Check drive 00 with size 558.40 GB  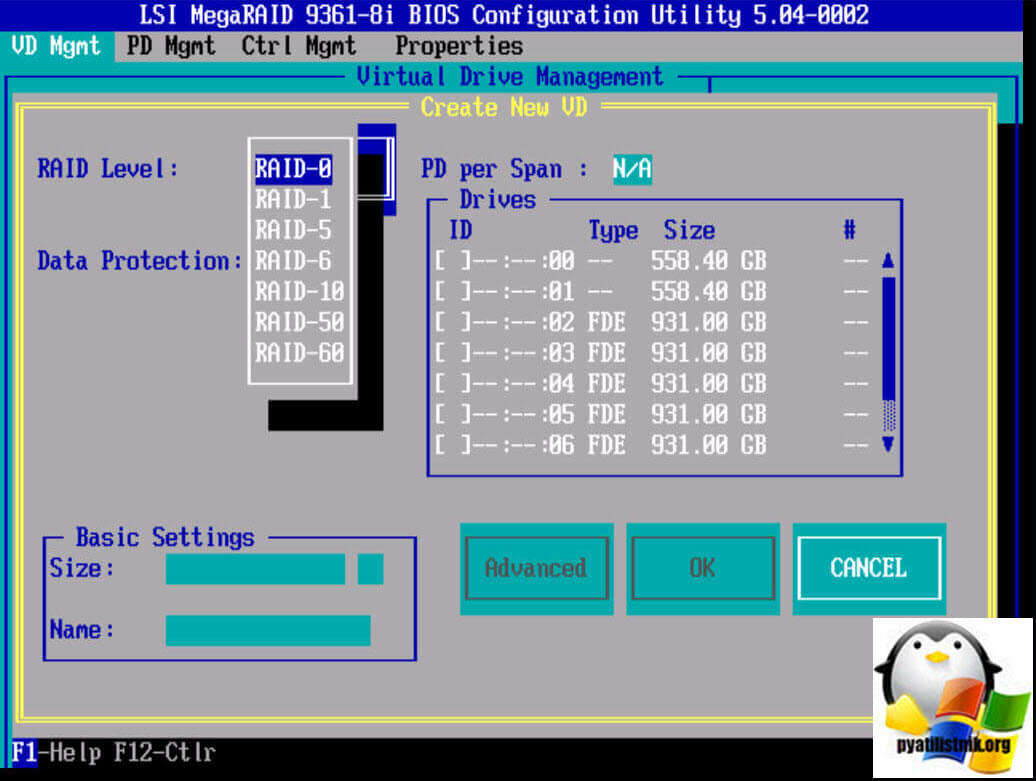[x=453, y=261]
